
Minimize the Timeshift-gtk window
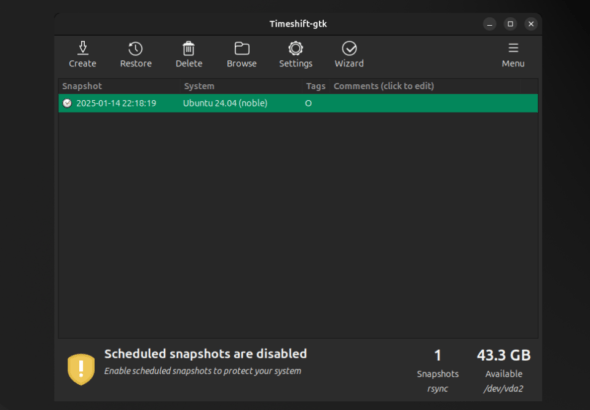pyautogui.click(x=490, y=24)
